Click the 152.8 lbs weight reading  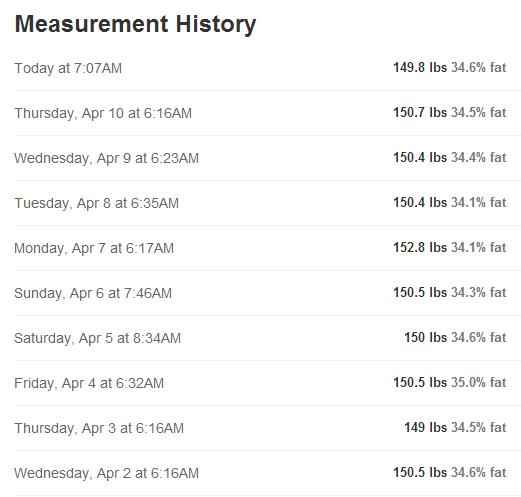[420, 247]
